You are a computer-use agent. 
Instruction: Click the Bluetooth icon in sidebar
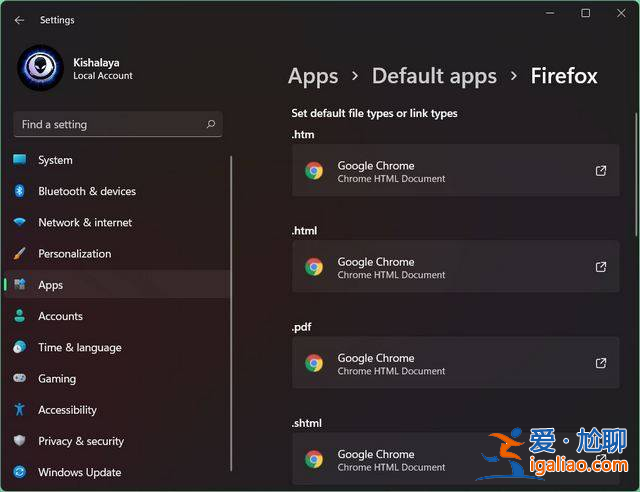pos(20,191)
